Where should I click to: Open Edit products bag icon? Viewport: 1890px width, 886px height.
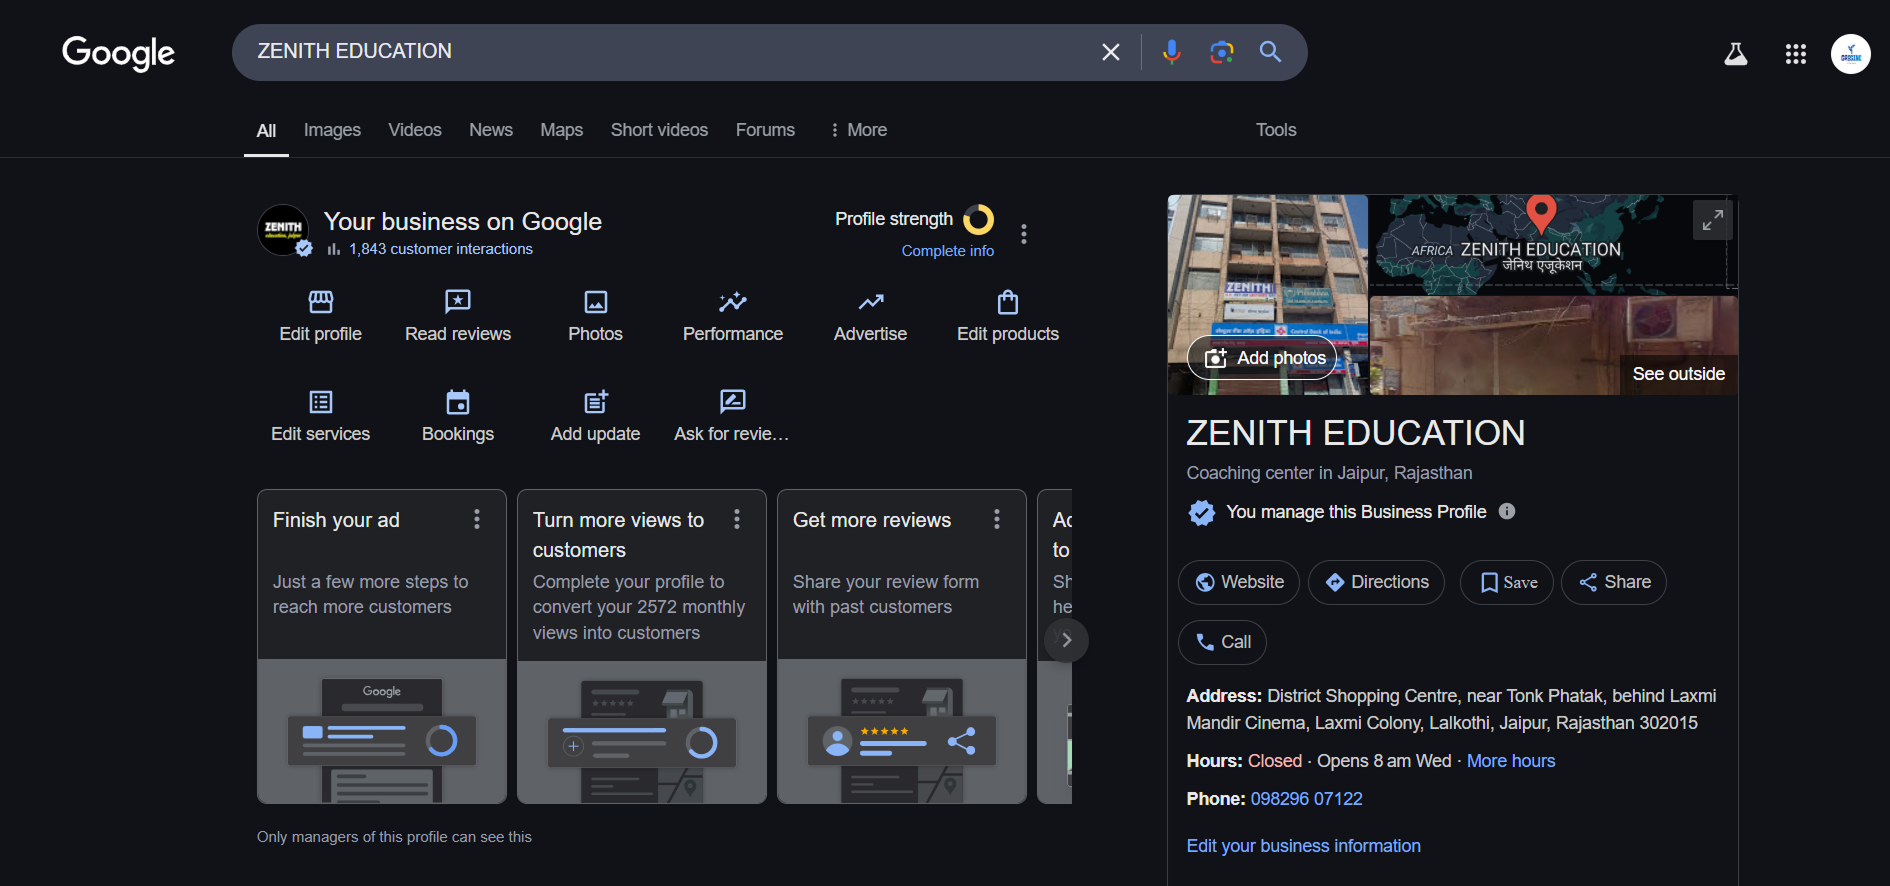pyautogui.click(x=1008, y=301)
